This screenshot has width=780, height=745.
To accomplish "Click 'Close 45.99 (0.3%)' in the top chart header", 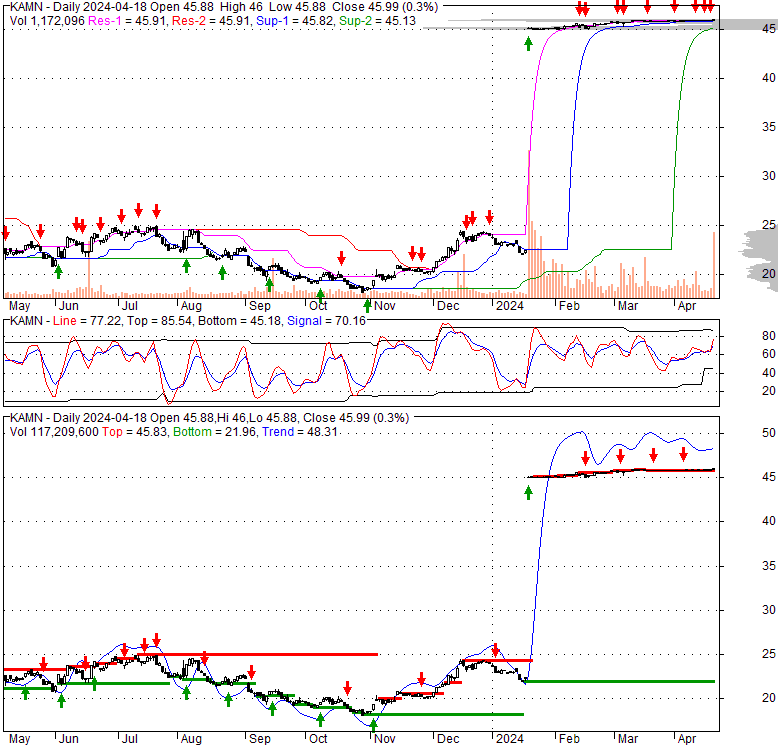I will (x=385, y=7).
